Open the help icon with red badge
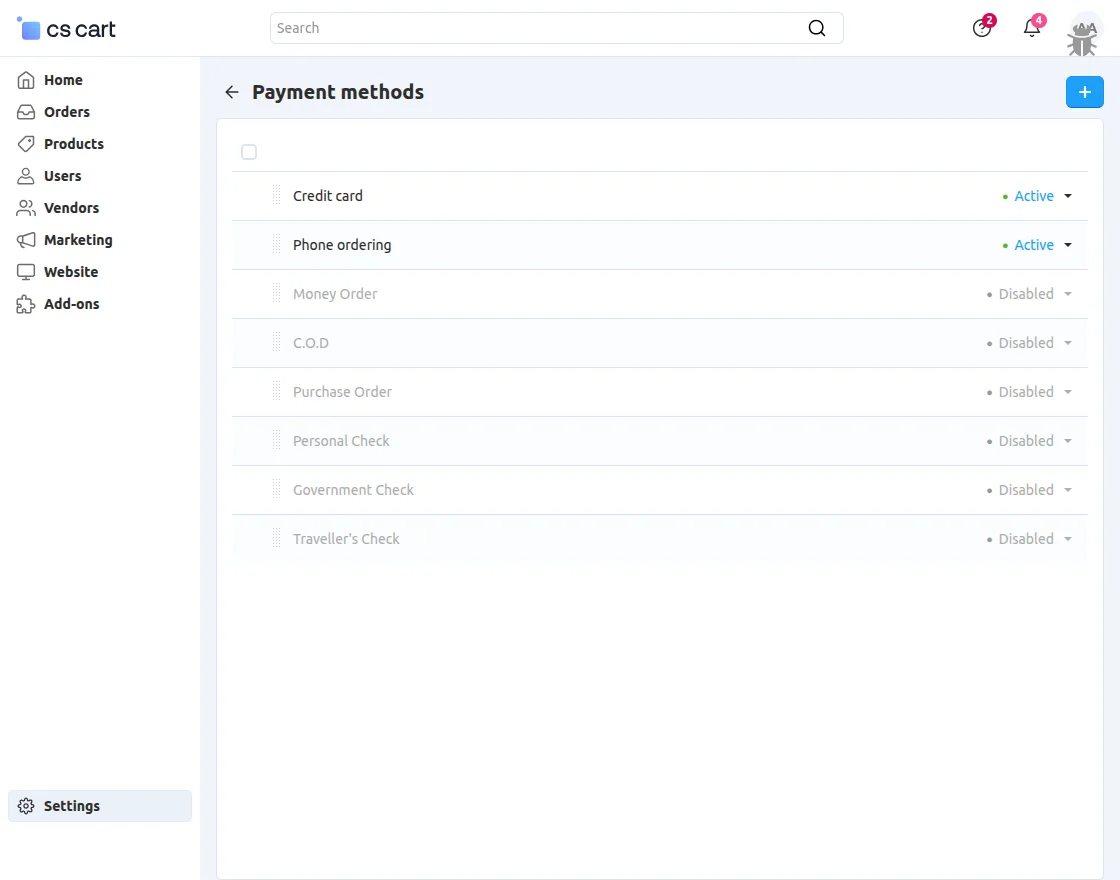This screenshot has width=1120, height=880. [x=982, y=28]
